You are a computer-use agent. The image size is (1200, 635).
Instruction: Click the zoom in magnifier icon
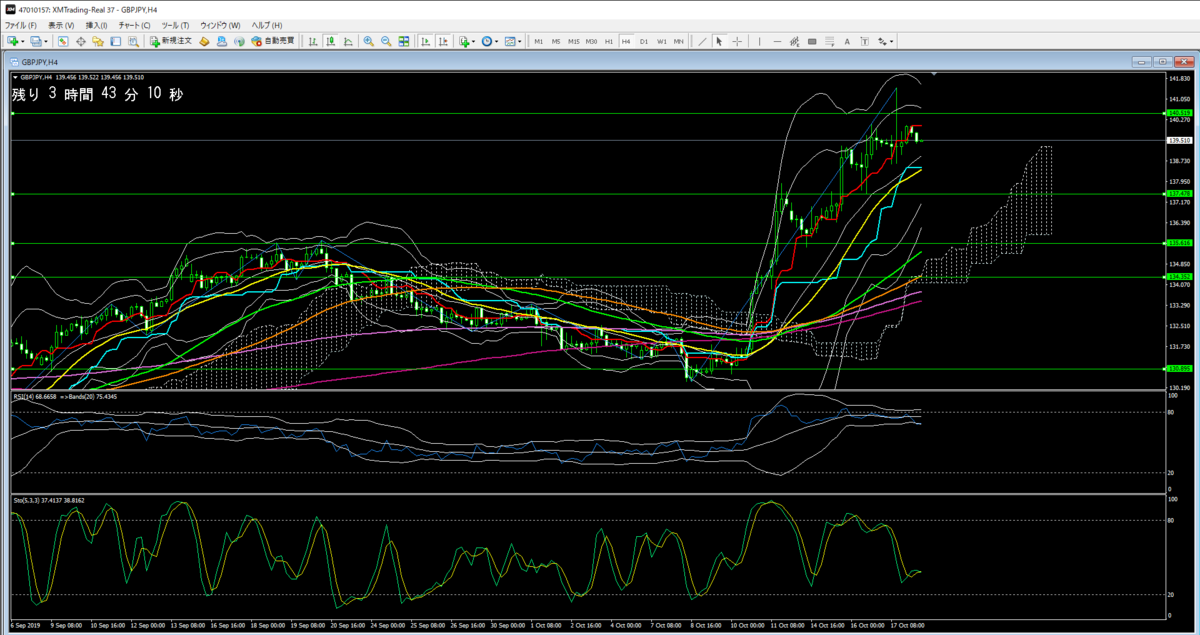(368, 41)
